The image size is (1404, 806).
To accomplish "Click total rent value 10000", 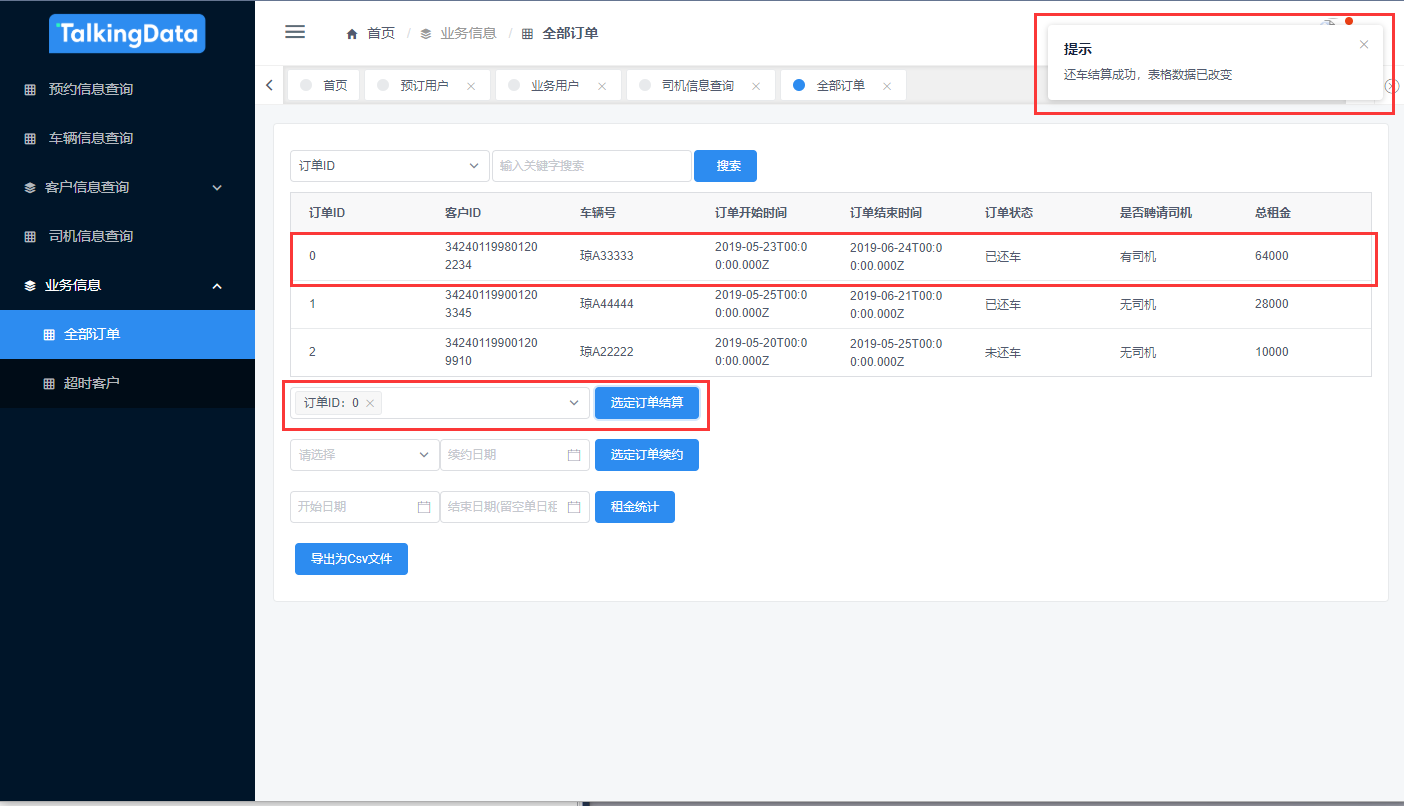I will pos(1272,352).
